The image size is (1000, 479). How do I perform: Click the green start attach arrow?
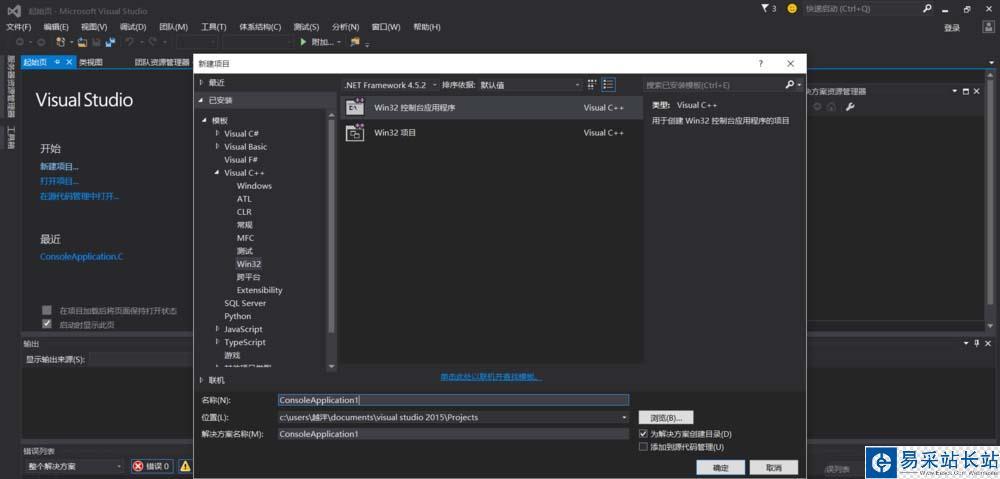[x=304, y=42]
